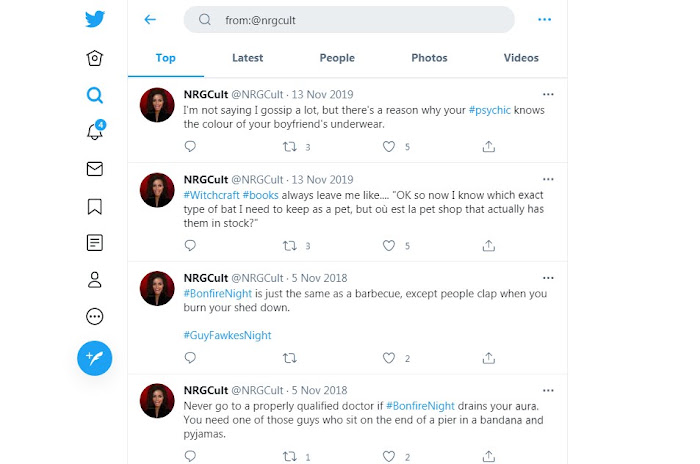The height and width of the screenshot is (464, 700).
Task: Open Notifications bell with 4 badge
Action: (96, 130)
